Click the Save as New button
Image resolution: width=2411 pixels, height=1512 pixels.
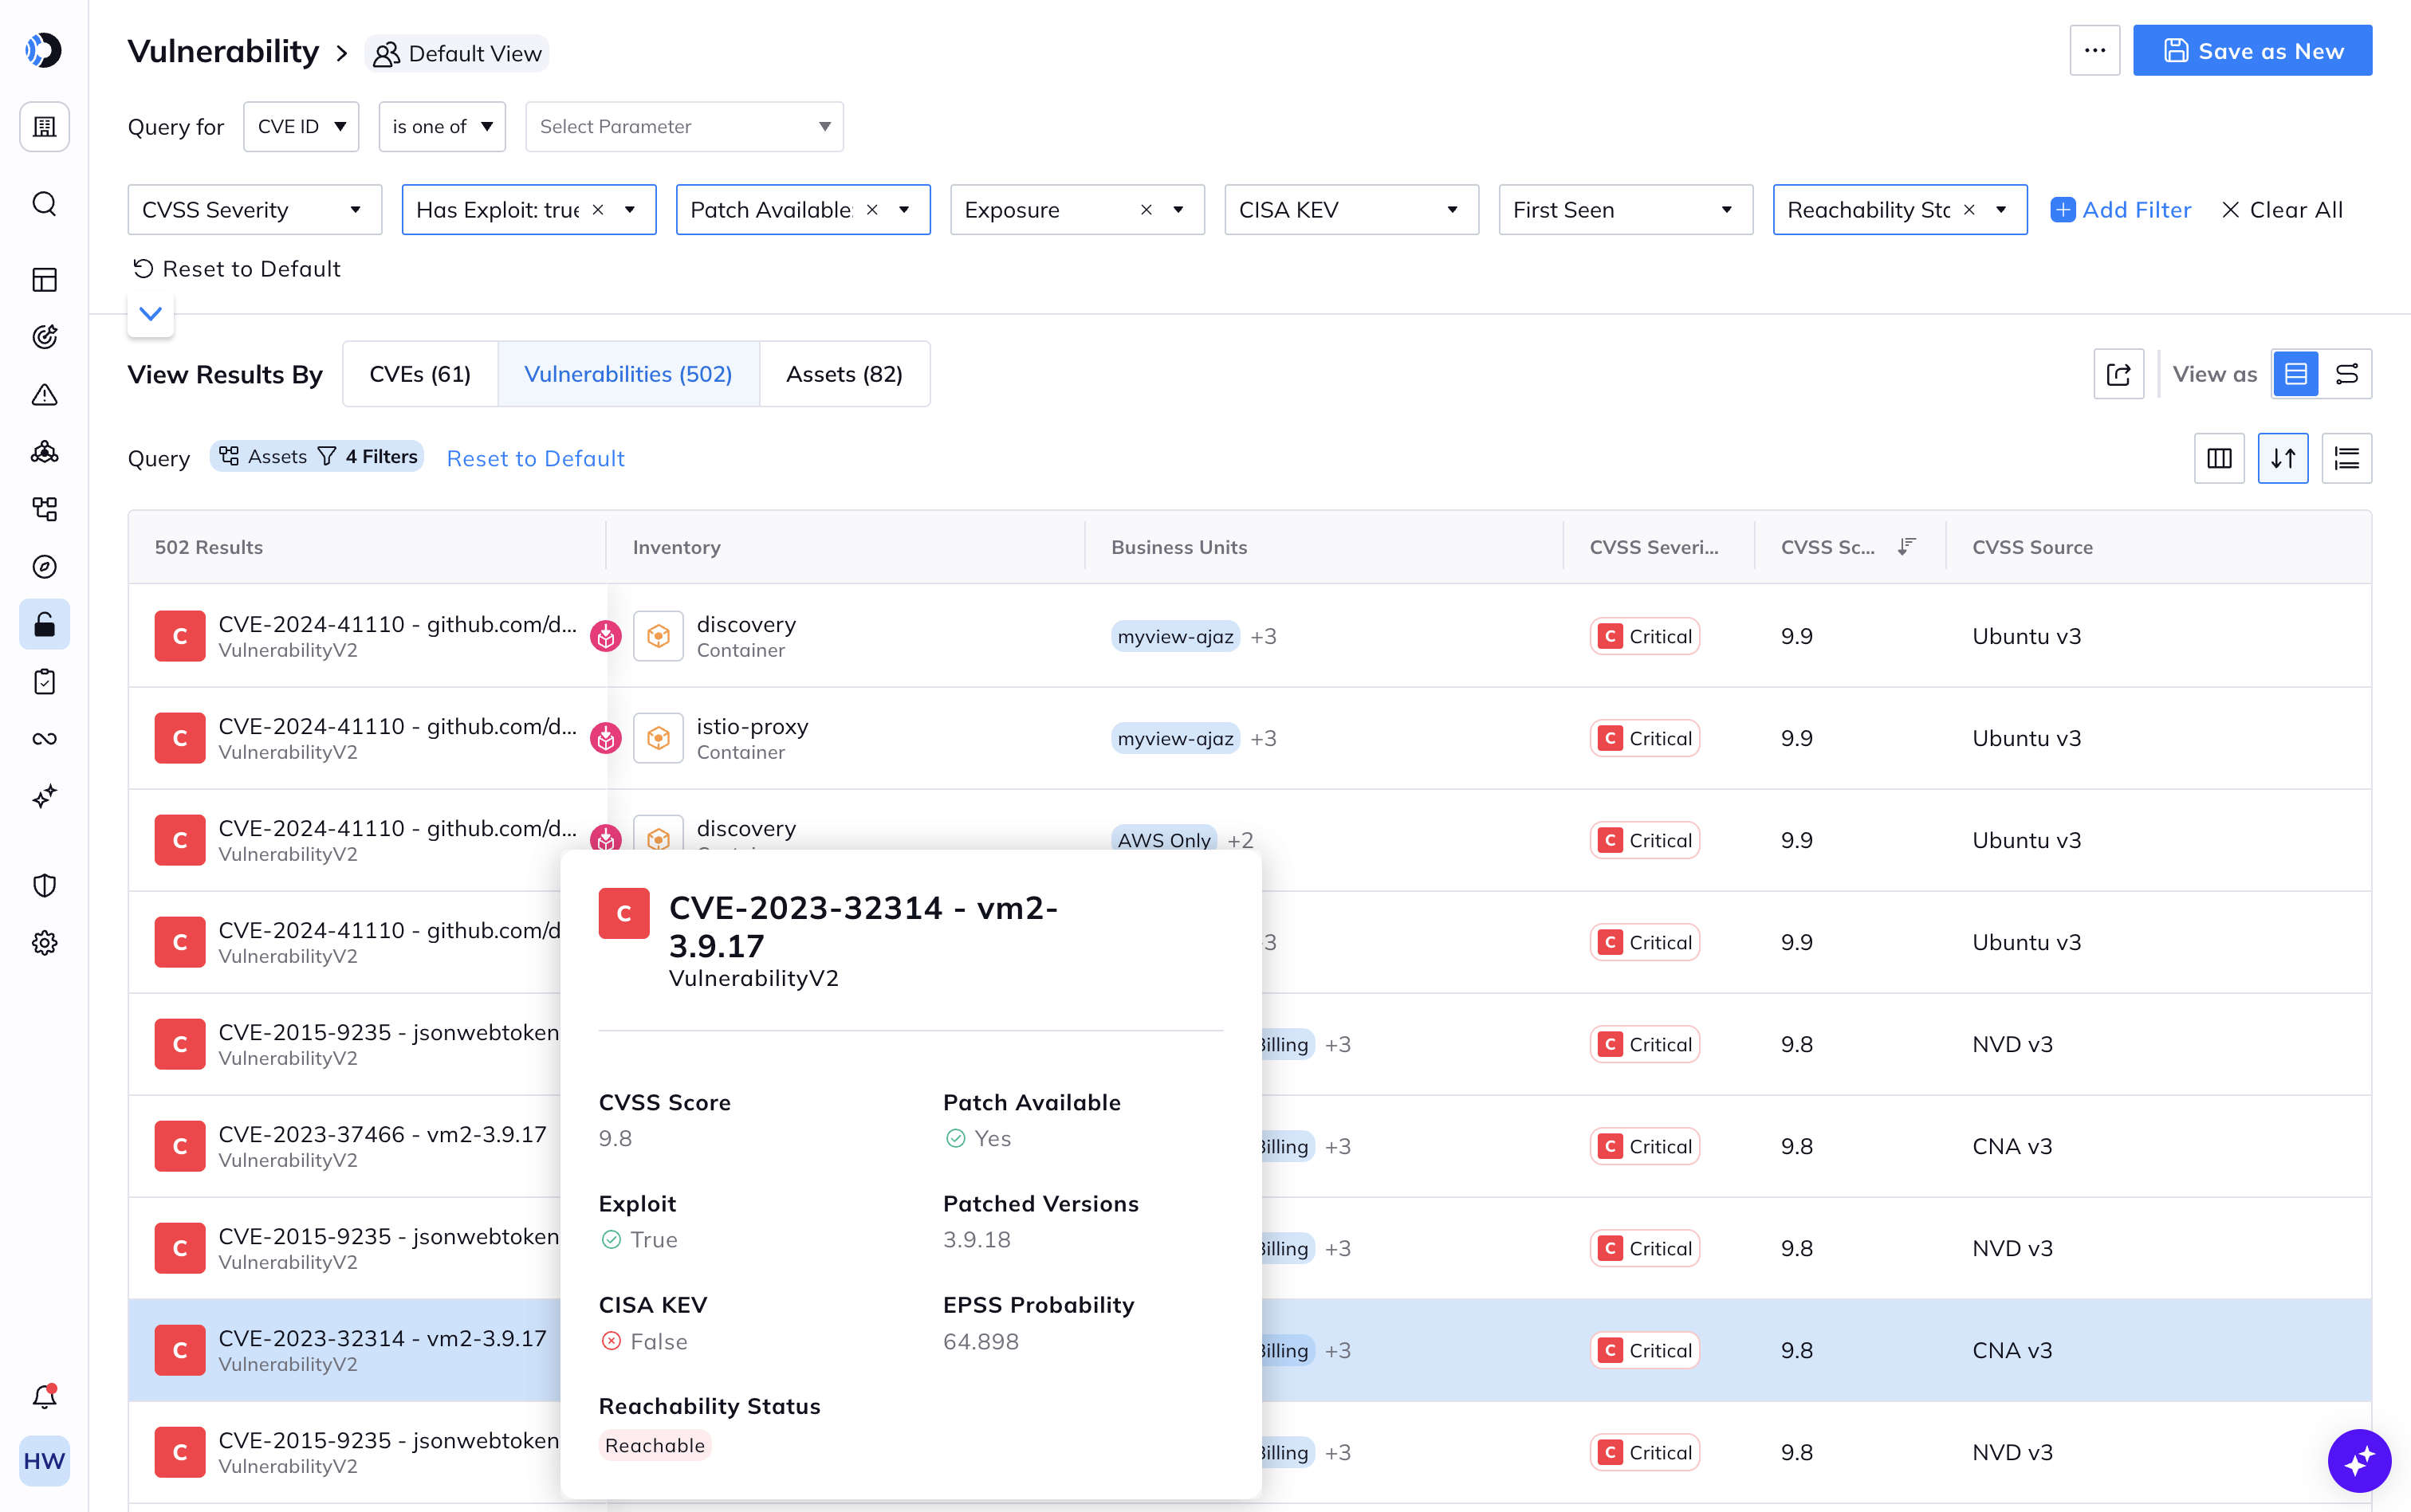pyautogui.click(x=2252, y=50)
